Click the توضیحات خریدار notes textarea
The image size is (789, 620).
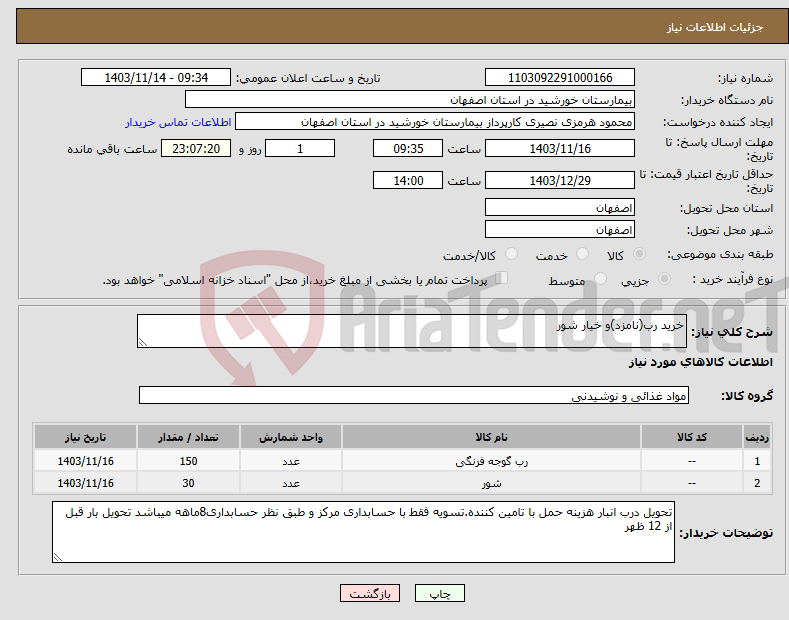pyautogui.click(x=363, y=532)
